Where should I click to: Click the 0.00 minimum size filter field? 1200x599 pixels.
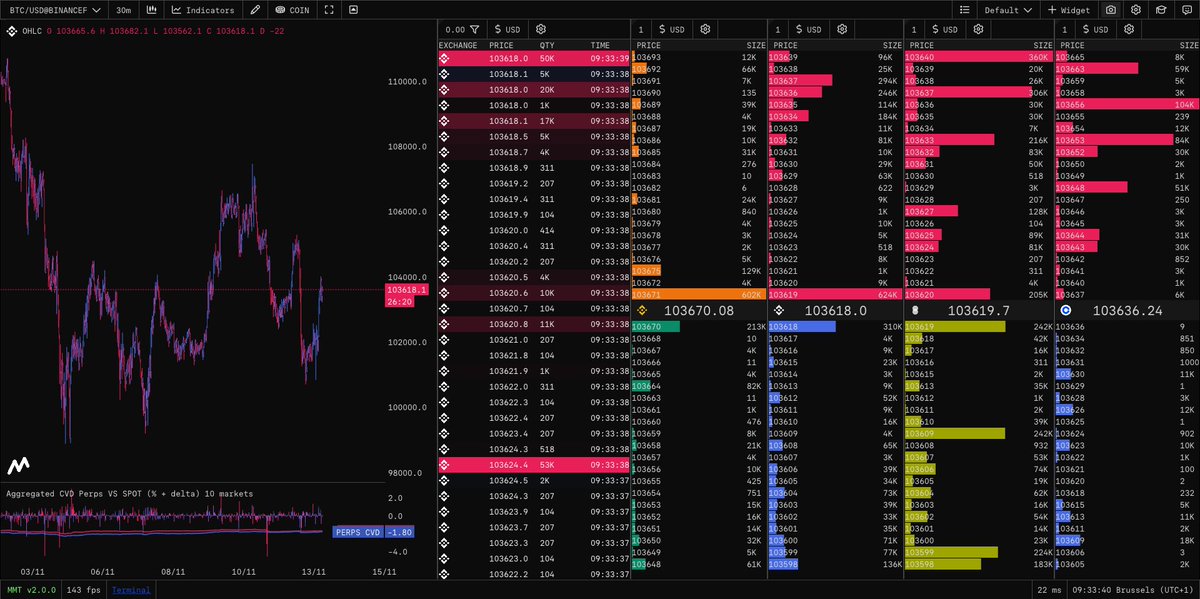click(x=455, y=30)
